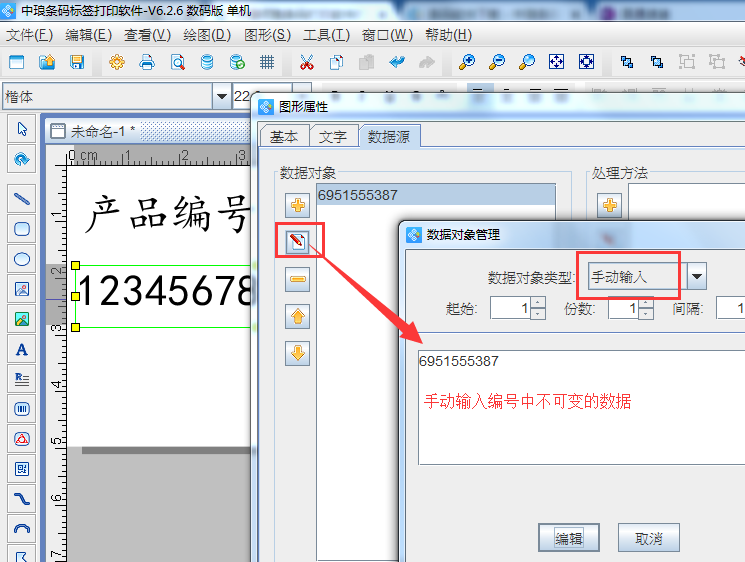Increase the 起始 value with up stepper
745x562 pixels.
(x=538, y=303)
